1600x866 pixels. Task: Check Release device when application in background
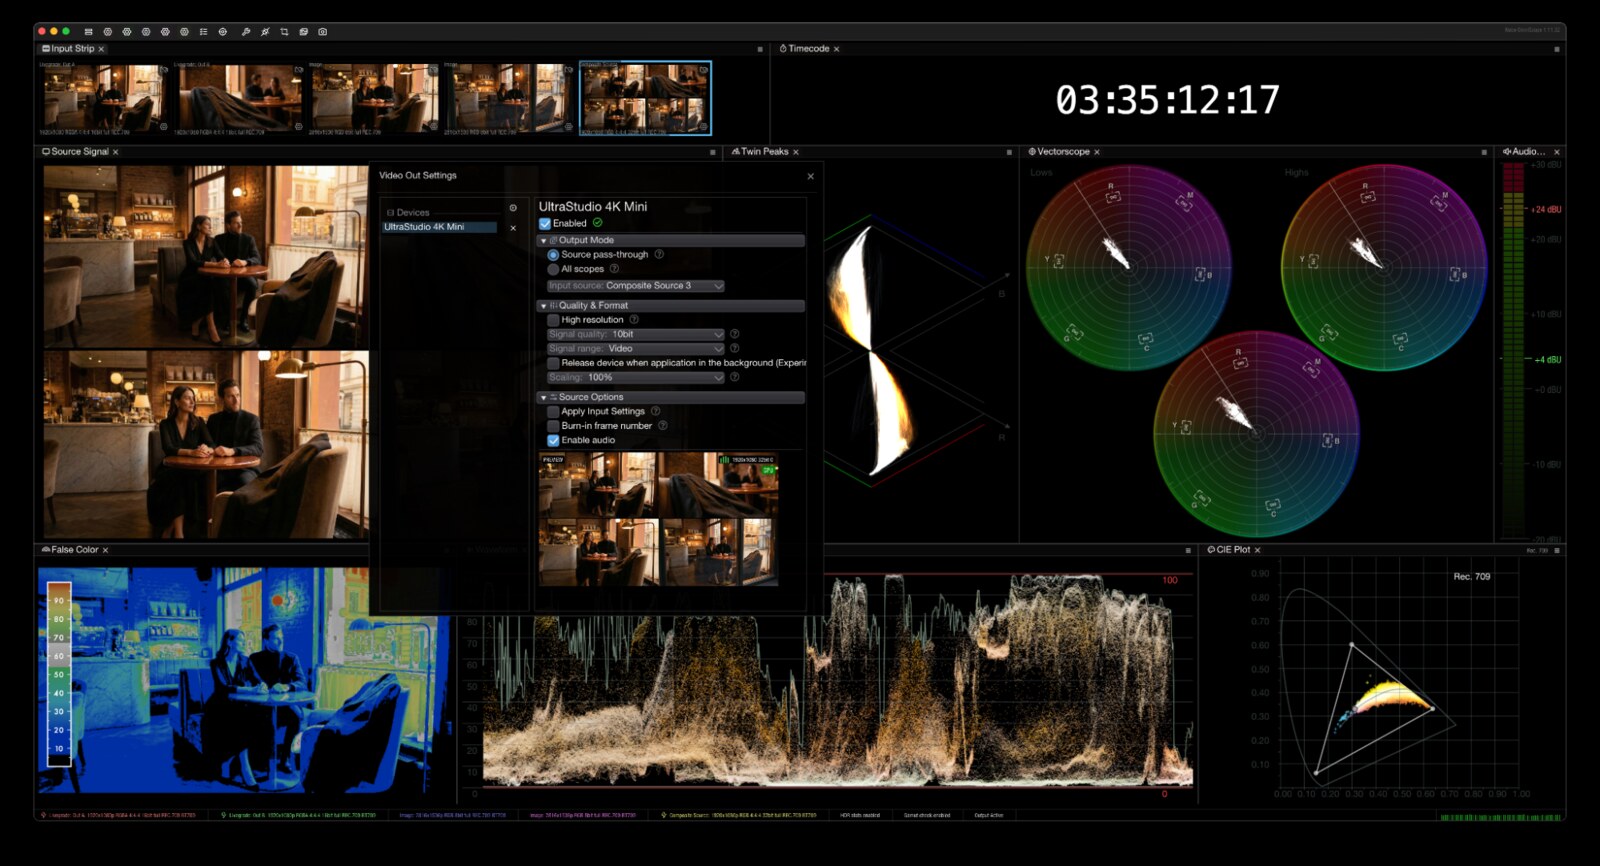pos(553,363)
